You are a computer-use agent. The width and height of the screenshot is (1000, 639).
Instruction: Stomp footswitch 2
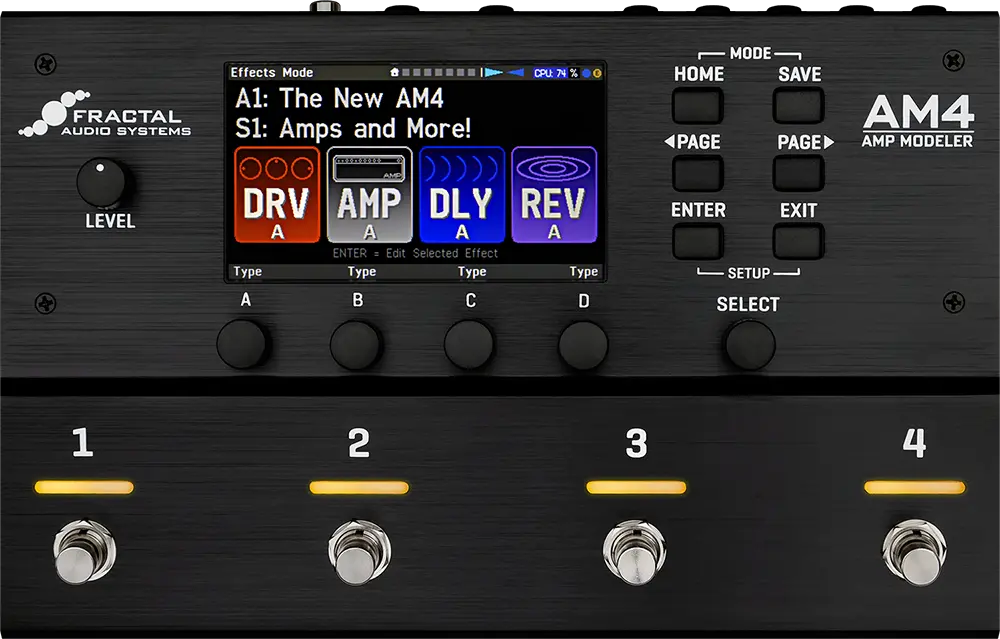(360, 552)
